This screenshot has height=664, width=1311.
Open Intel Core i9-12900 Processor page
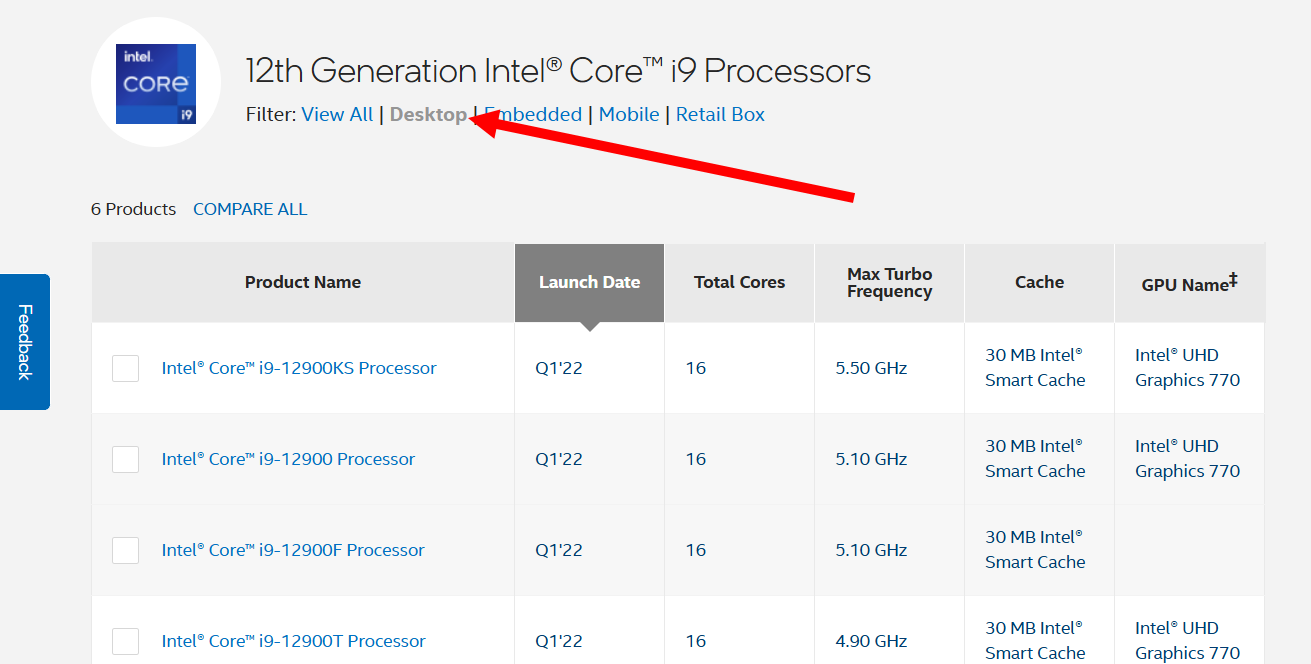point(288,459)
